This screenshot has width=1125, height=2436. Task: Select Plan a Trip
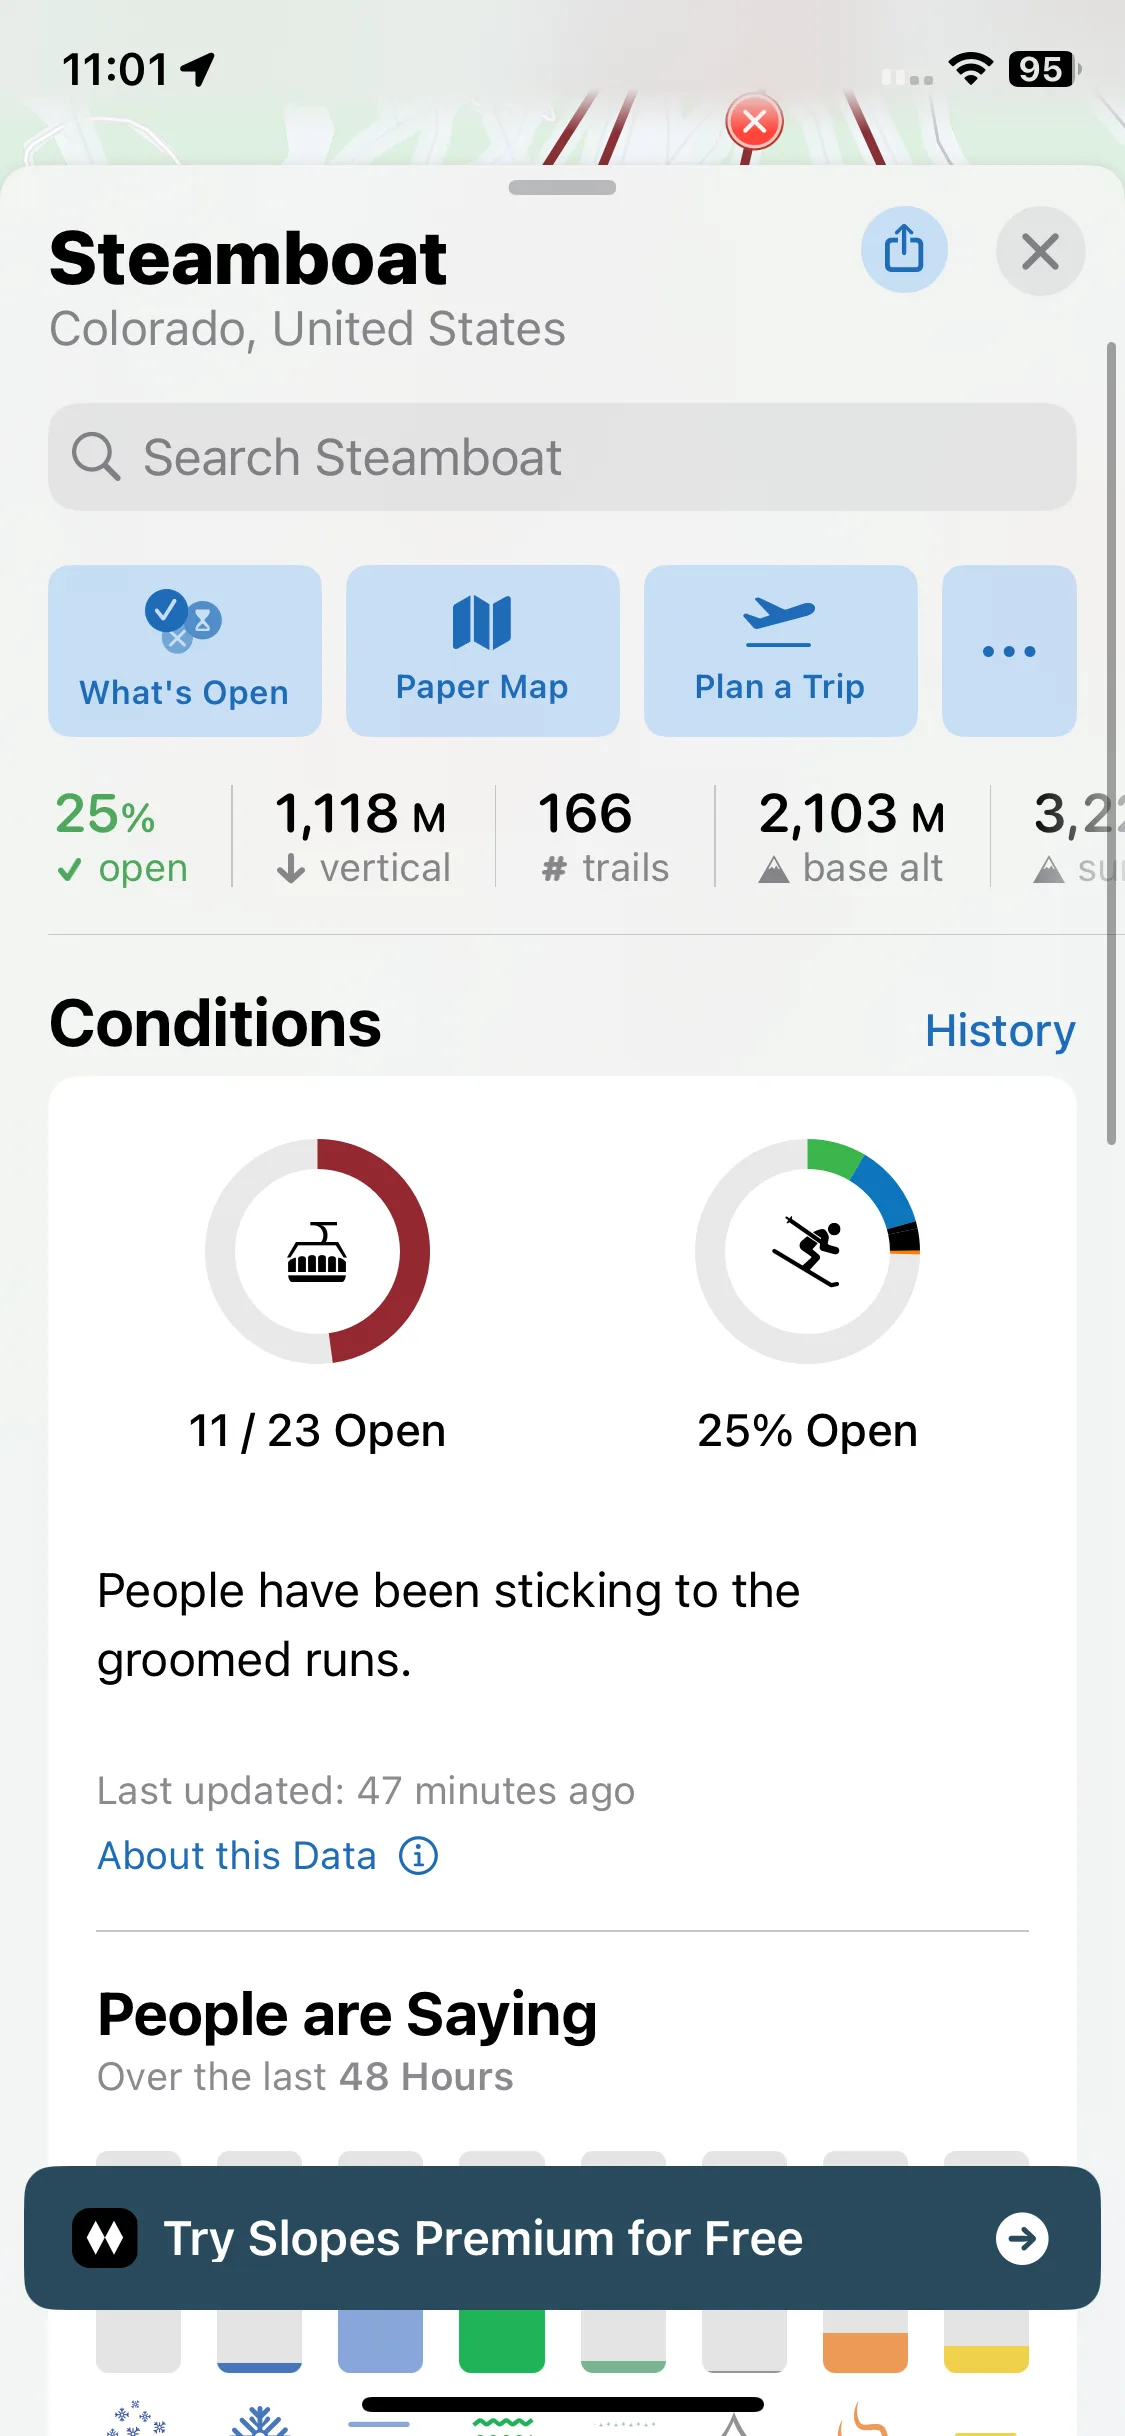pos(780,651)
